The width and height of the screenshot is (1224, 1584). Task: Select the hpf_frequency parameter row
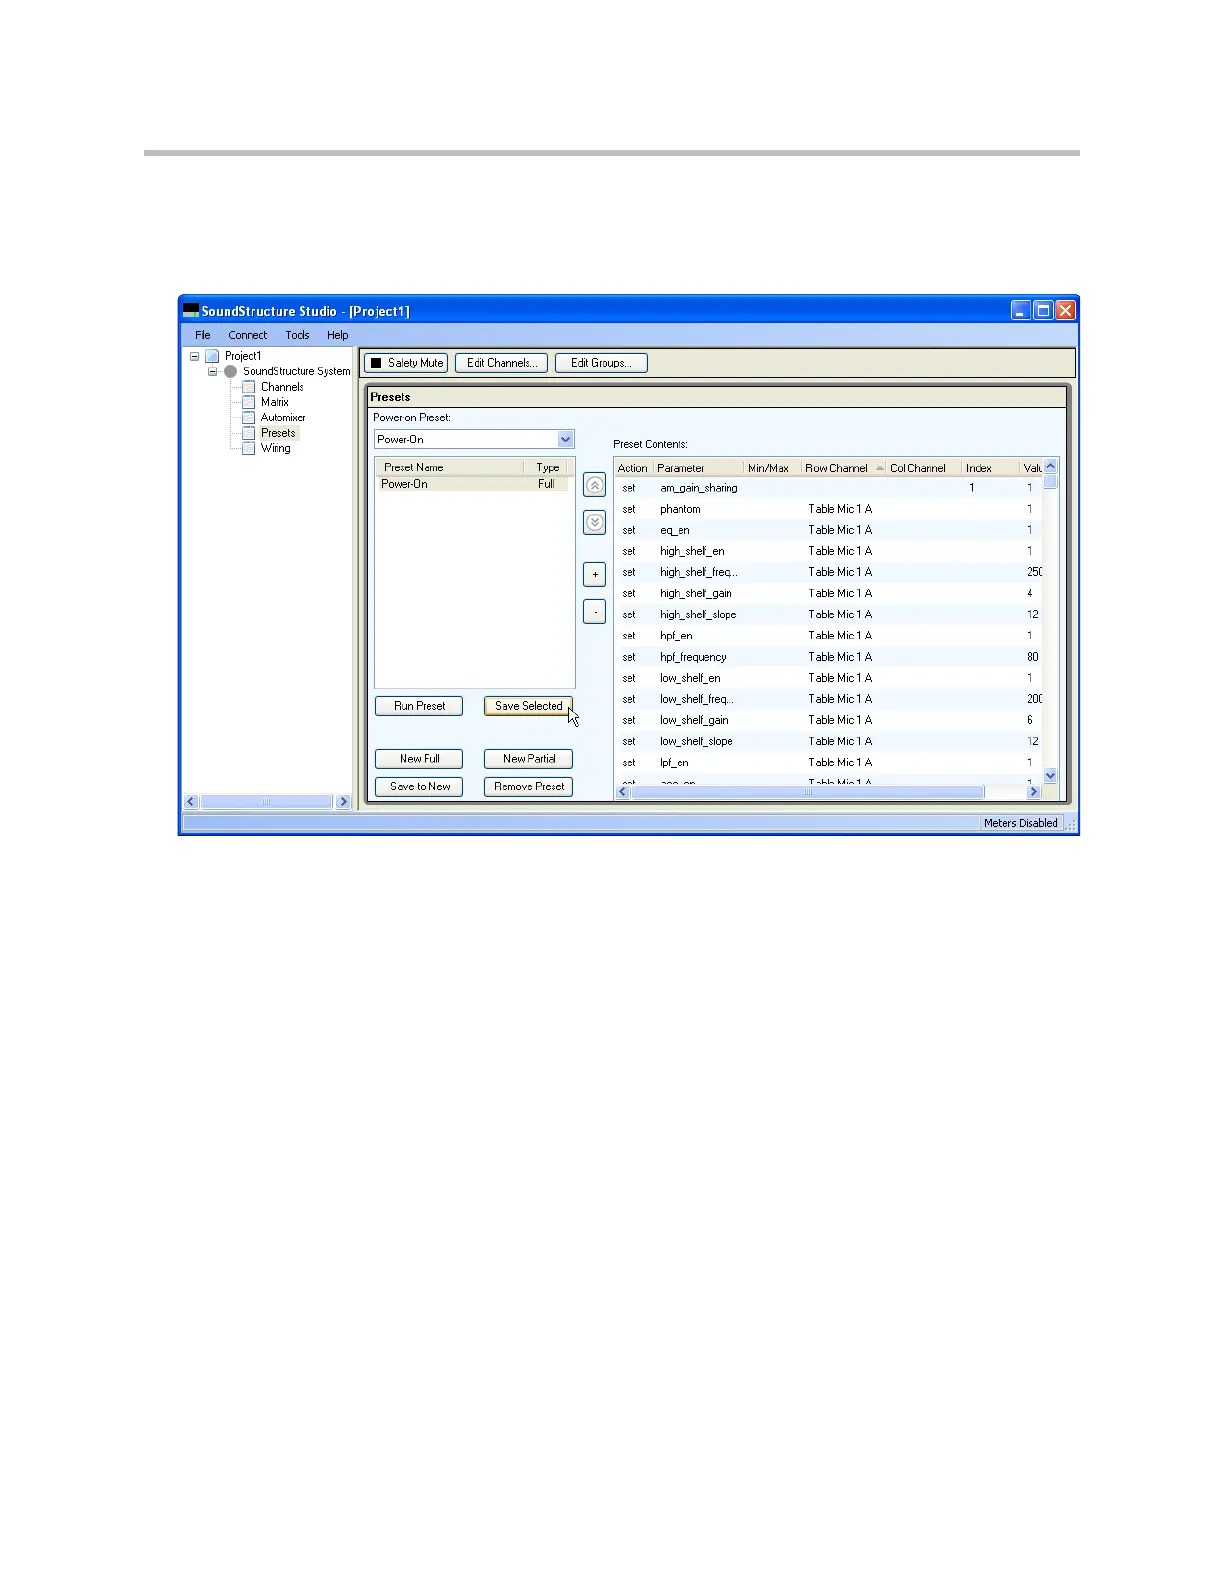tap(829, 657)
